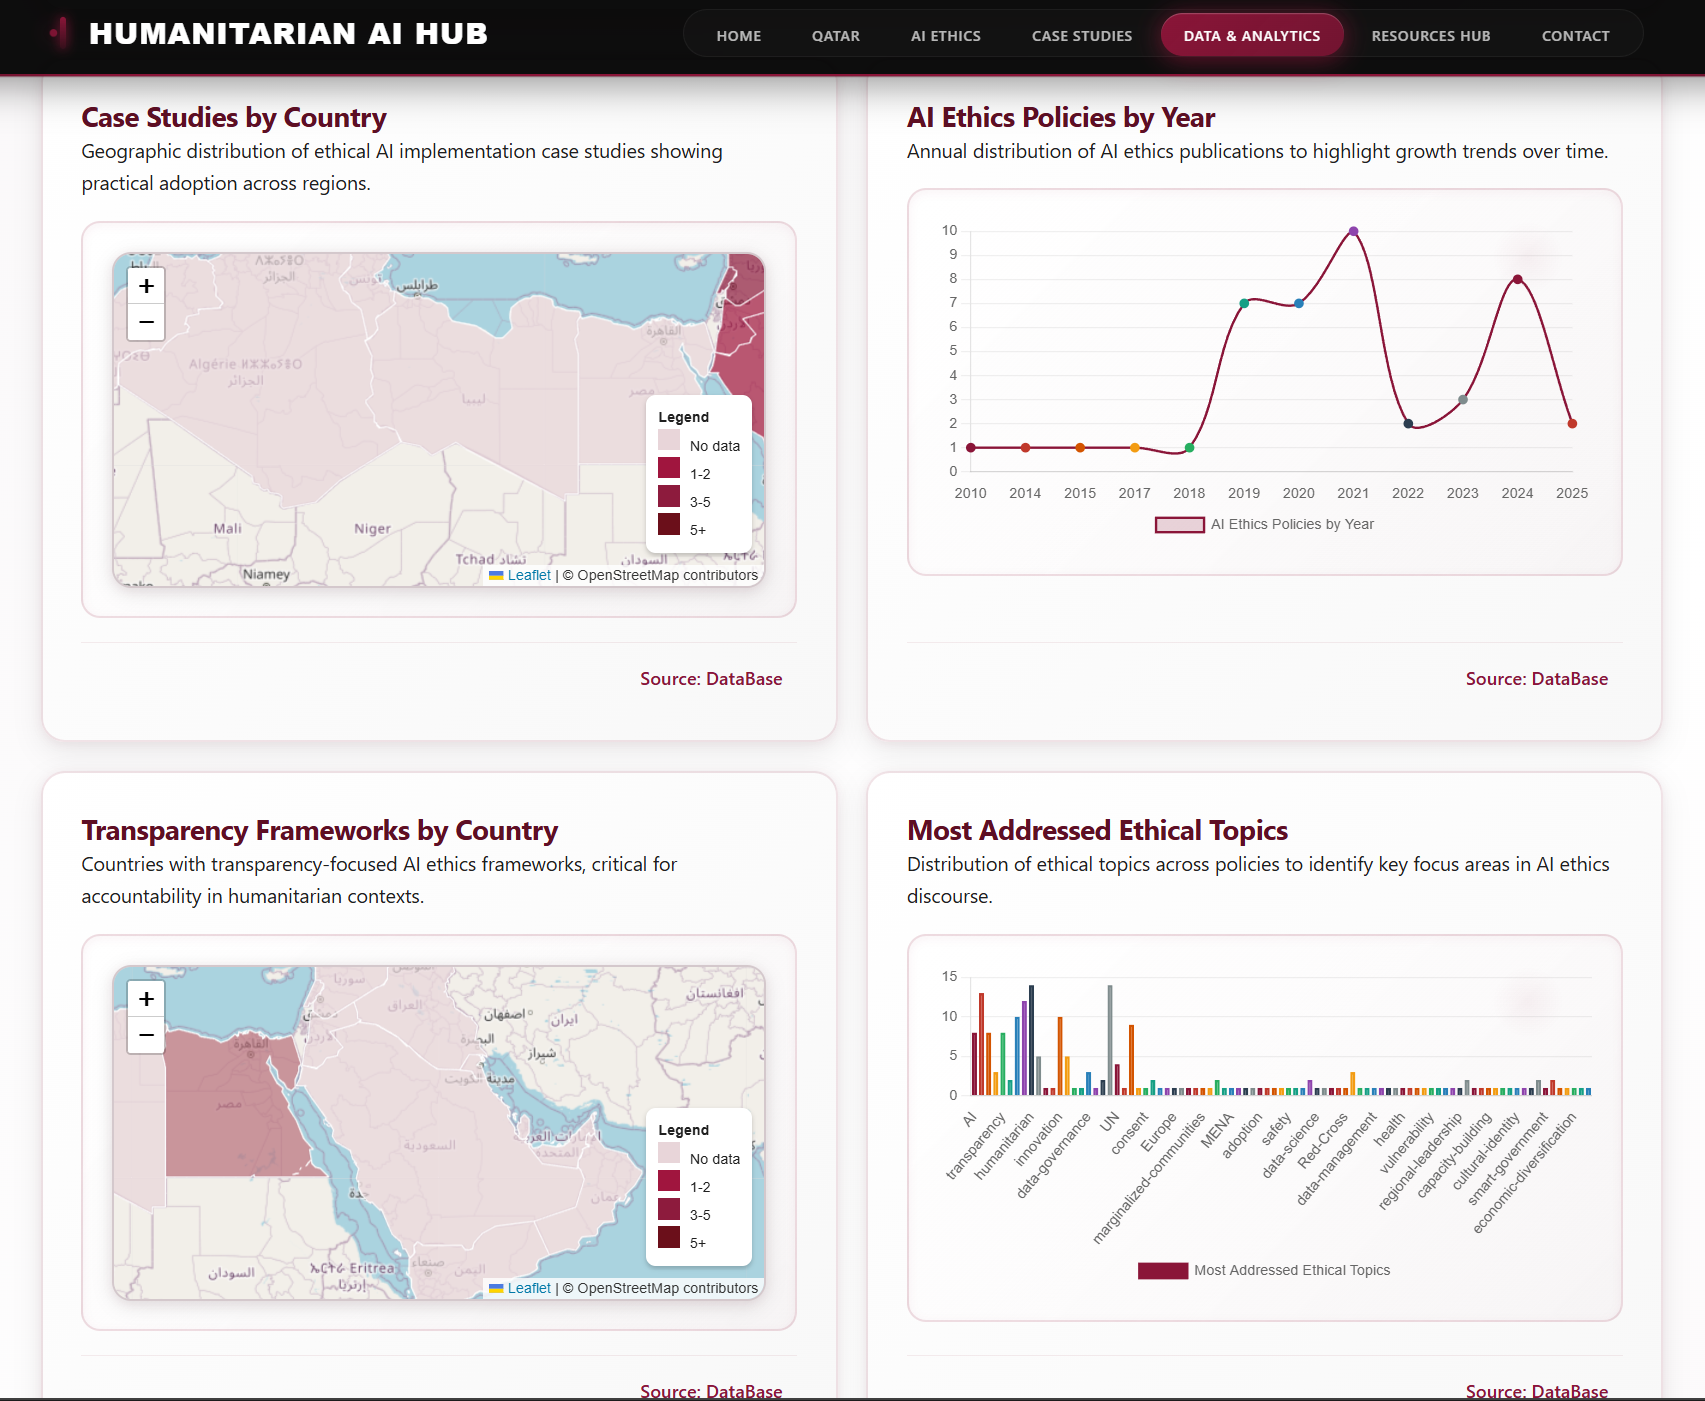
Task: Toggle AI Ethics Policies by Year legend
Action: pyautogui.click(x=1264, y=524)
